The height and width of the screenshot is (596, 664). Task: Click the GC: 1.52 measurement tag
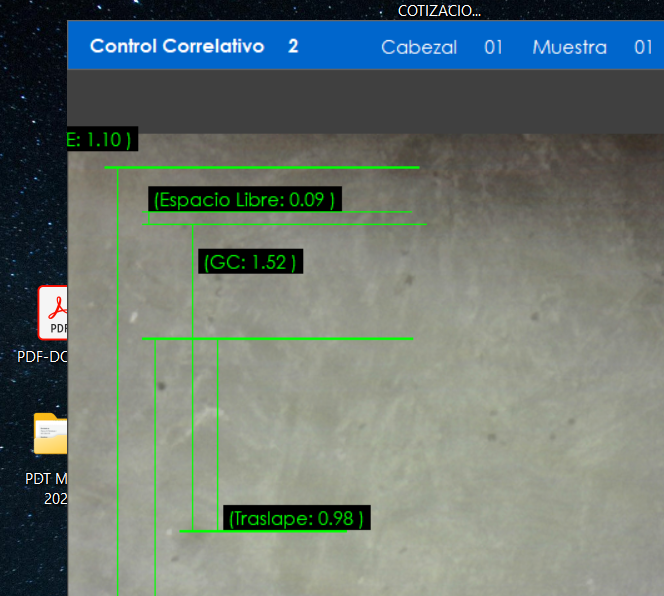tap(250, 262)
